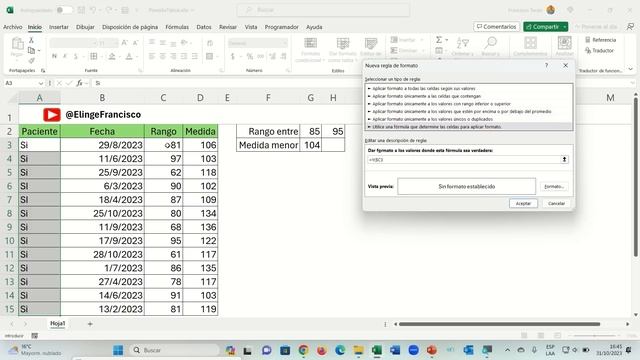Click the Comentarios button

click(x=496, y=27)
